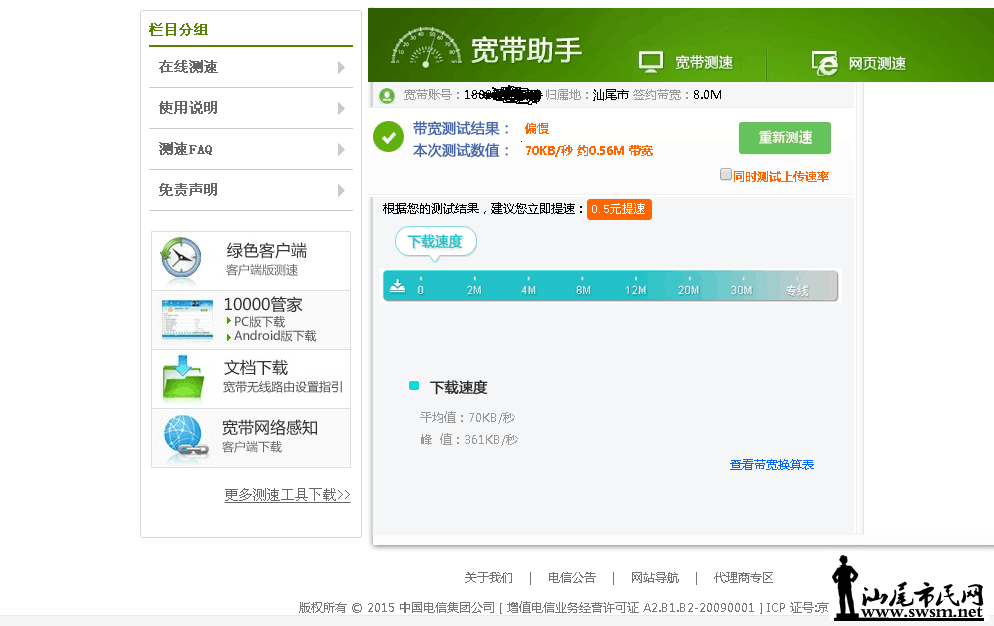Open the 测速FAQ menu item
Screen dimensions: 994x626
click(250, 150)
